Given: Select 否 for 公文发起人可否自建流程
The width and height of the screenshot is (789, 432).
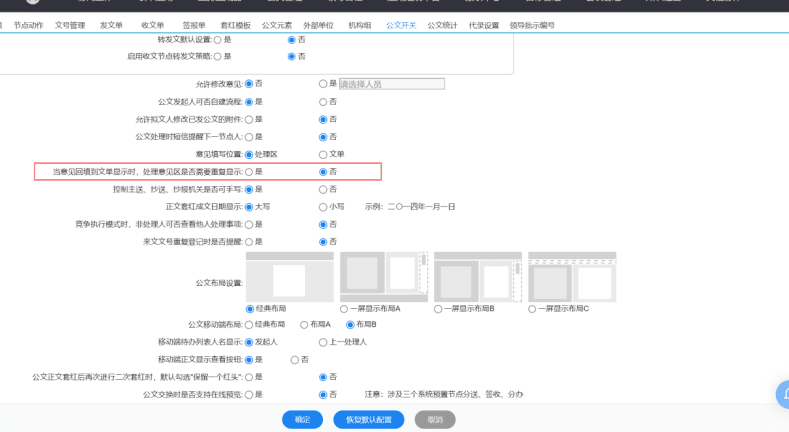Looking at the screenshot, I should [323, 102].
